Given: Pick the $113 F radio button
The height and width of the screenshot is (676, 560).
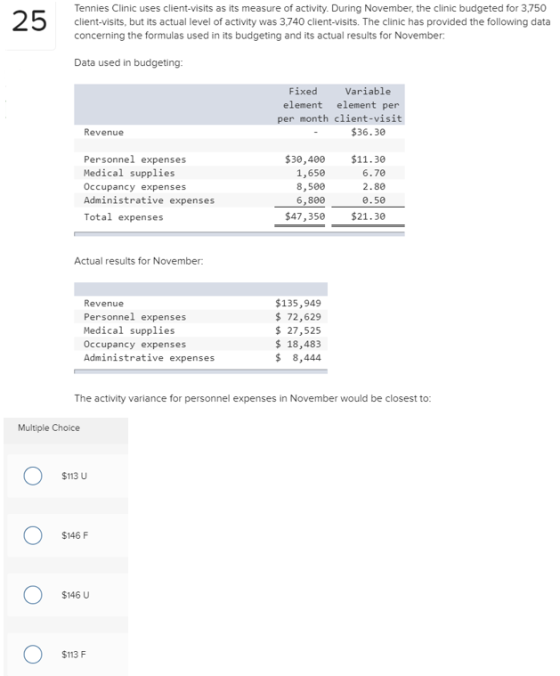Looking at the screenshot, I should [33, 654].
